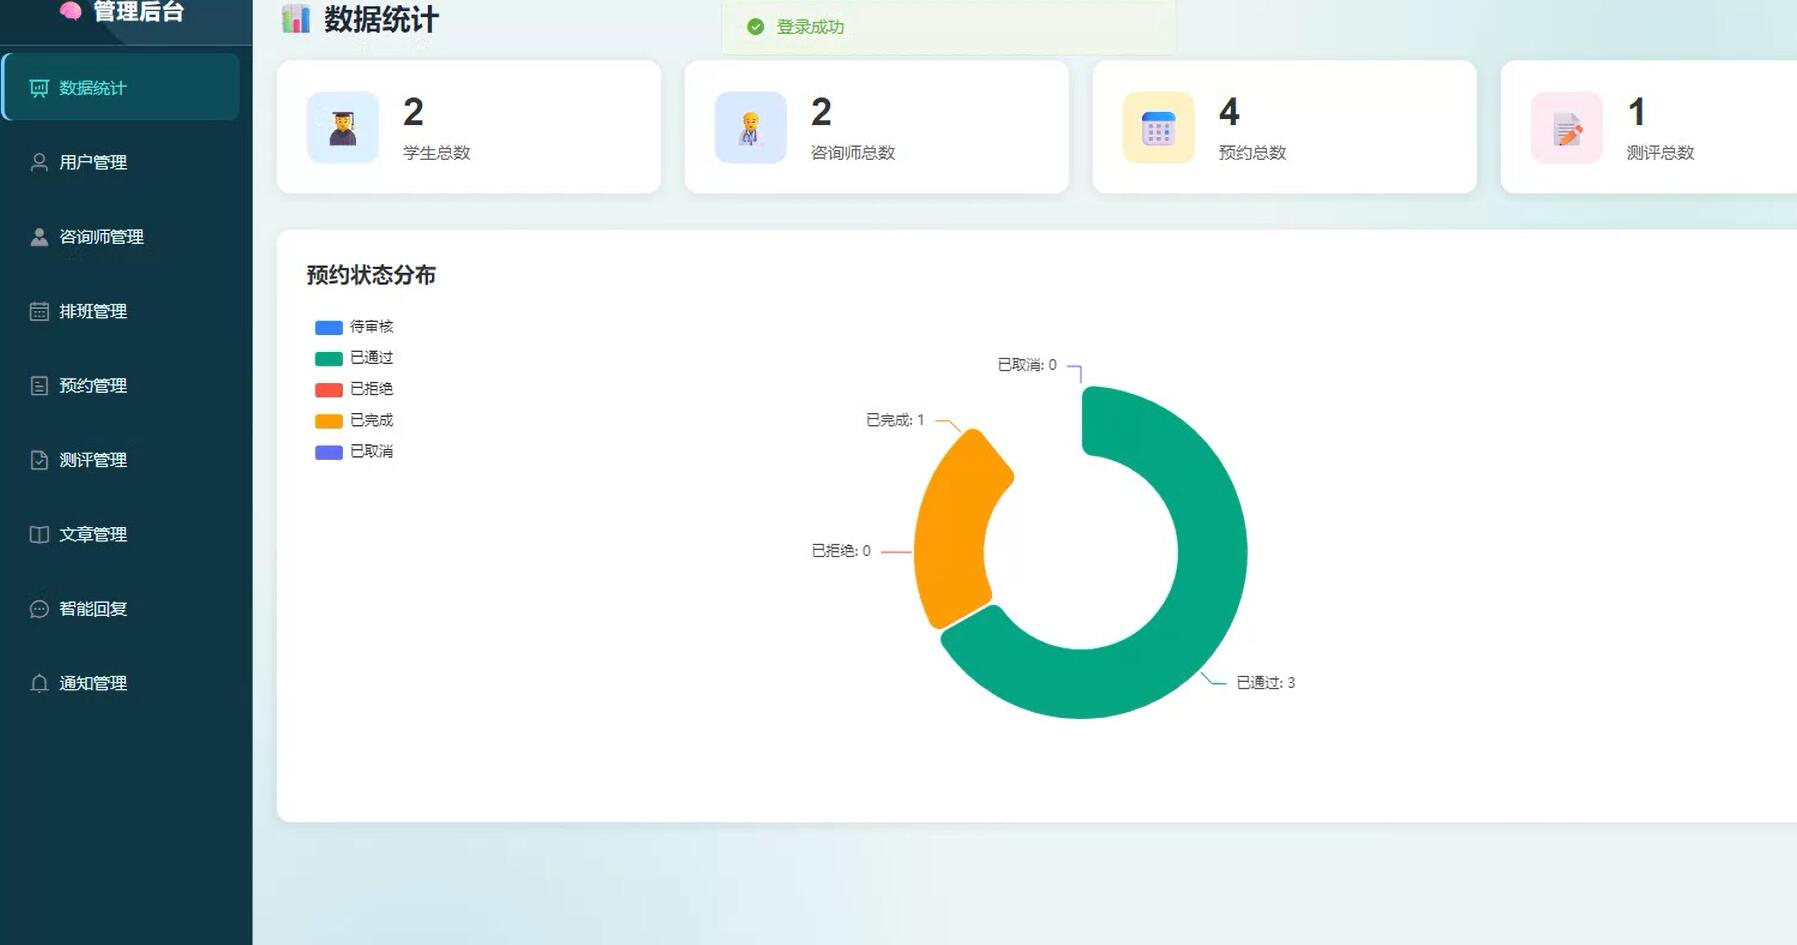Image resolution: width=1797 pixels, height=945 pixels.
Task: Click the doctor icon on 咨询师总数 card
Action: pyautogui.click(x=751, y=128)
